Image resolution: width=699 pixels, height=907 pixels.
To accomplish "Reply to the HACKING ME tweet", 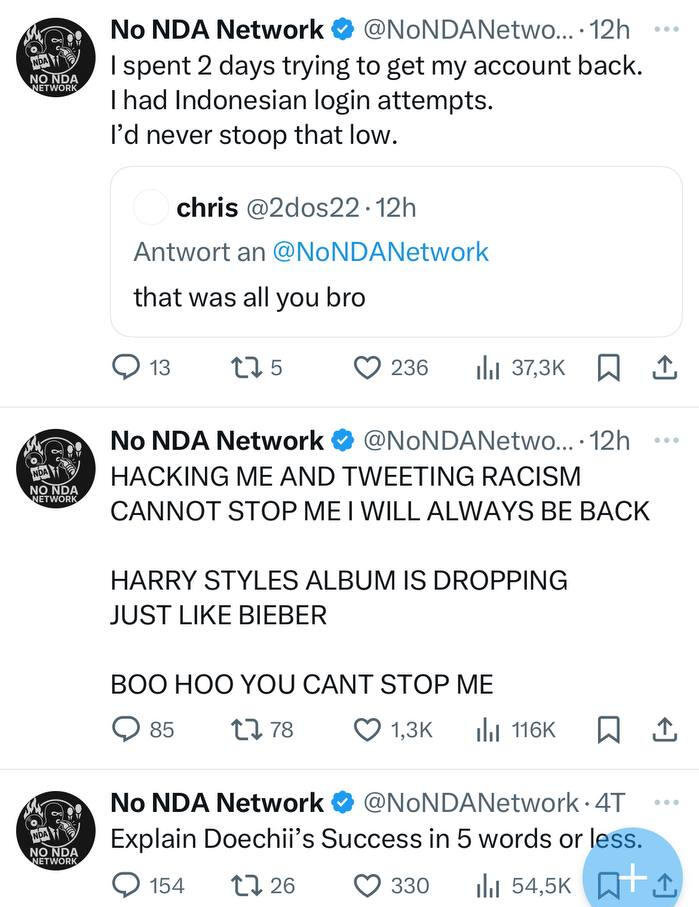I will tap(126, 730).
